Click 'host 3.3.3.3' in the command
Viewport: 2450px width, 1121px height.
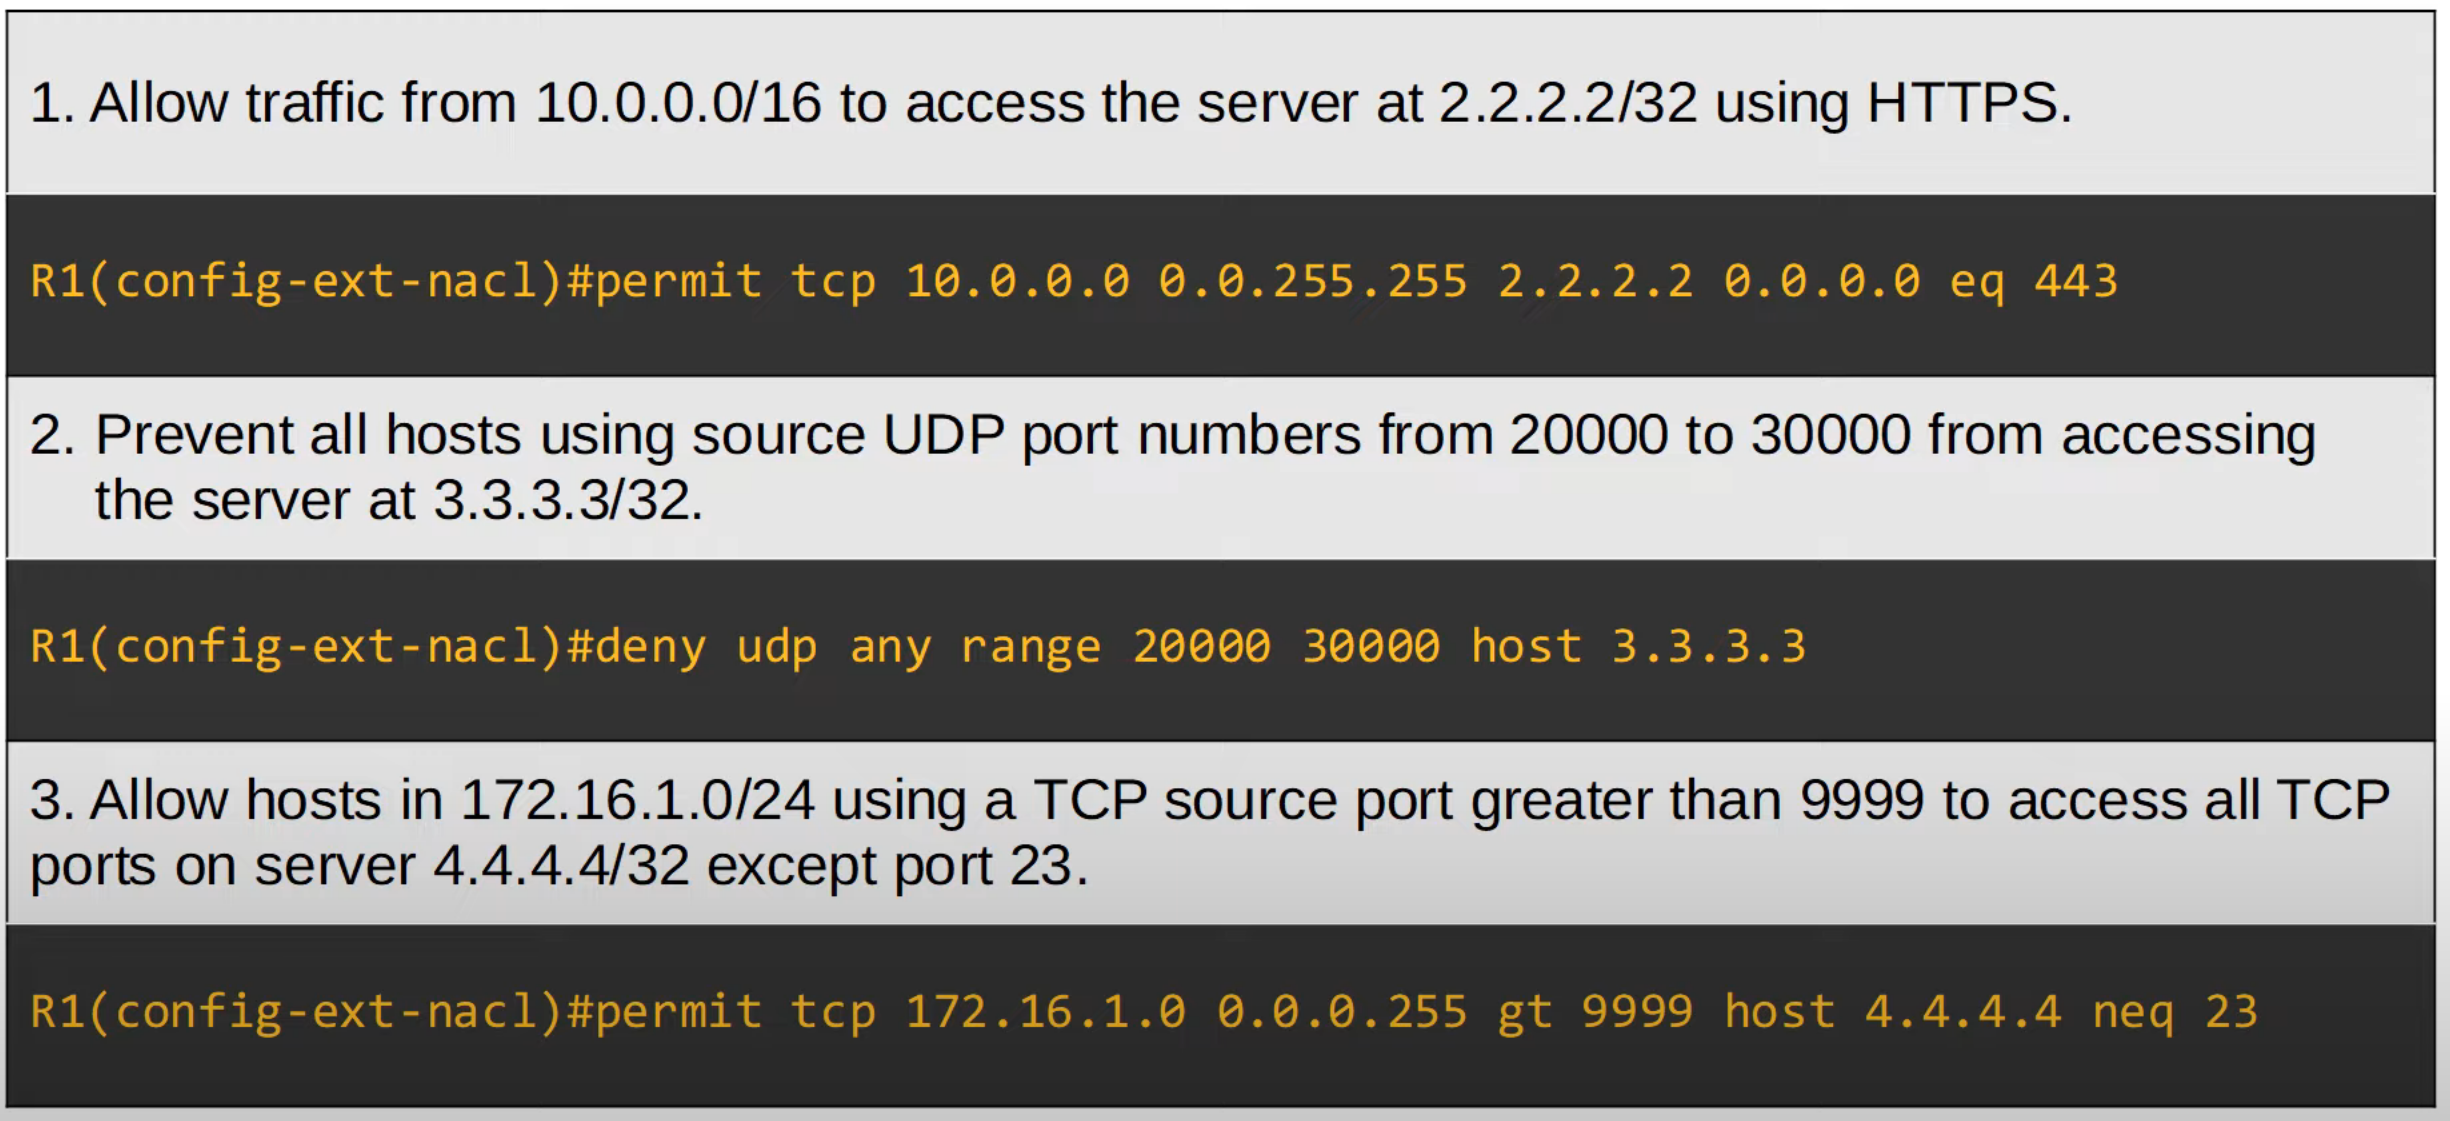pos(1638,646)
